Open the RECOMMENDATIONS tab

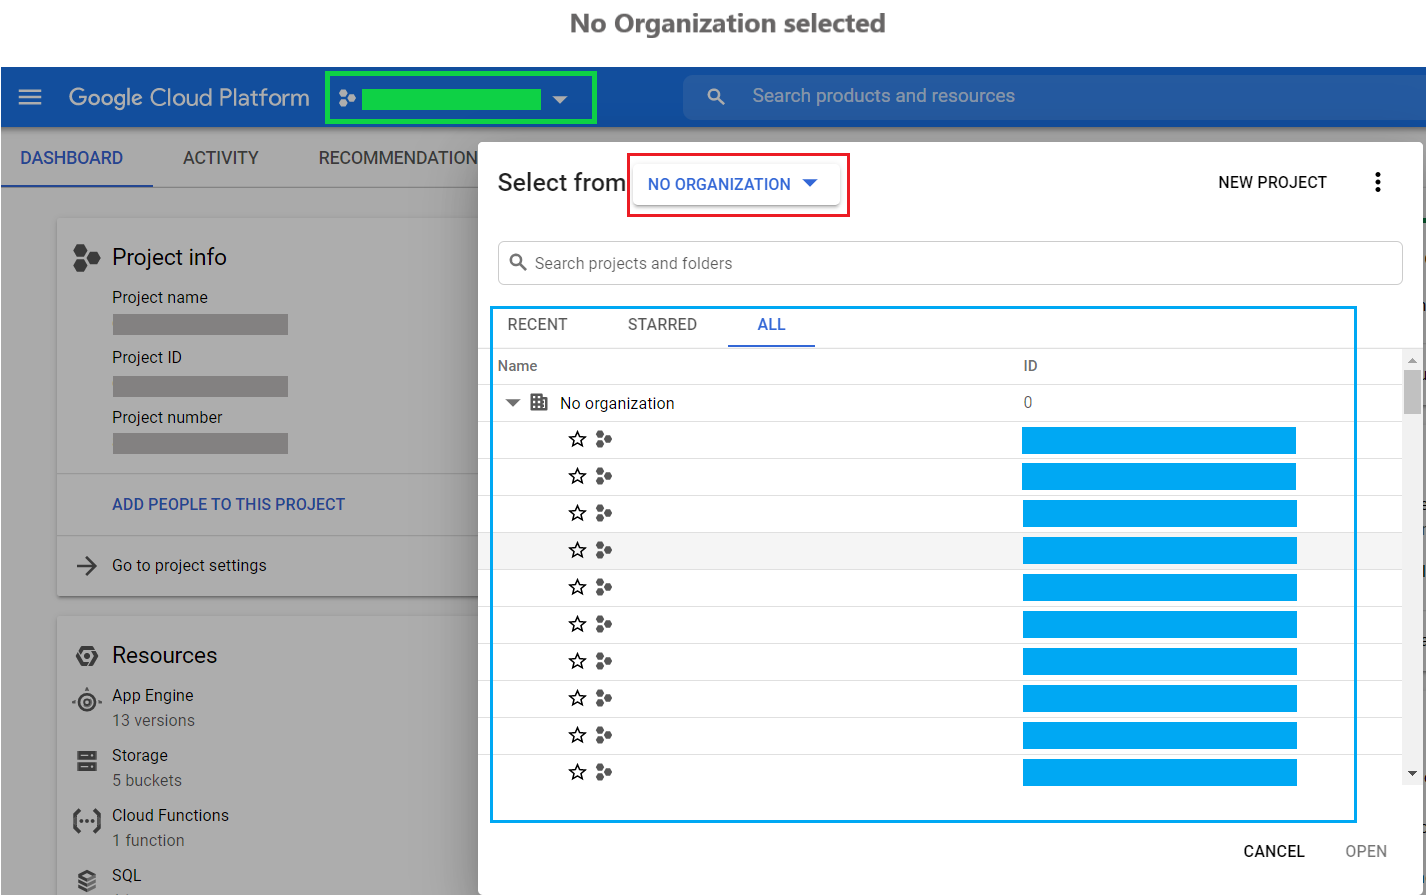(x=398, y=158)
